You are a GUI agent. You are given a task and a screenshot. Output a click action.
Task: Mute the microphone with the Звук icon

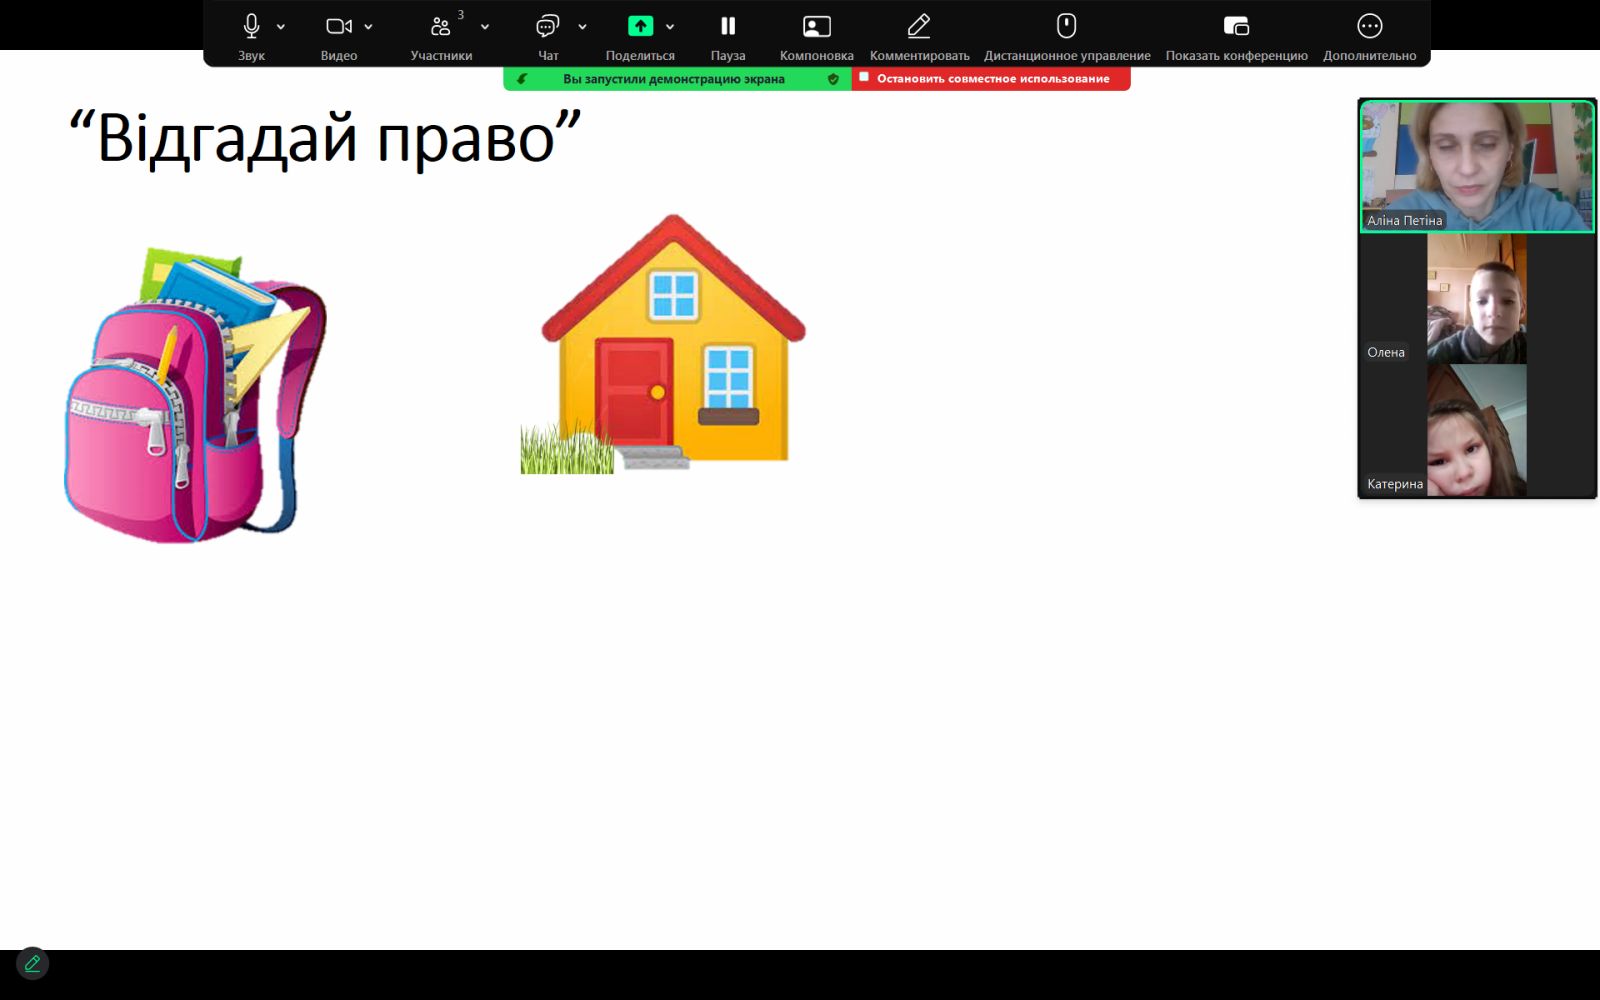coord(251,27)
